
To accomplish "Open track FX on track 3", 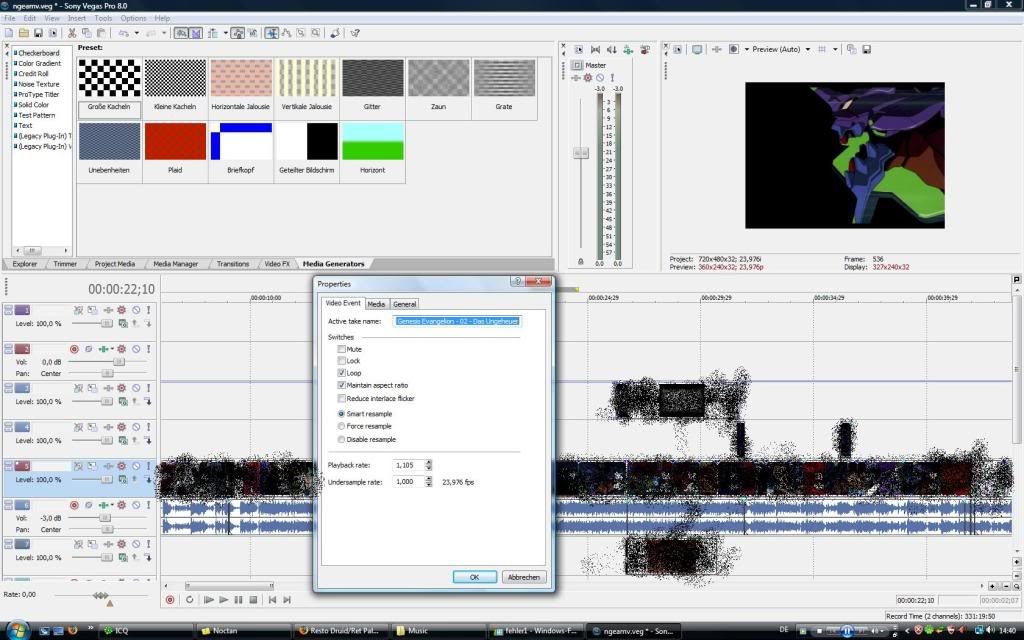I will tap(108, 388).
